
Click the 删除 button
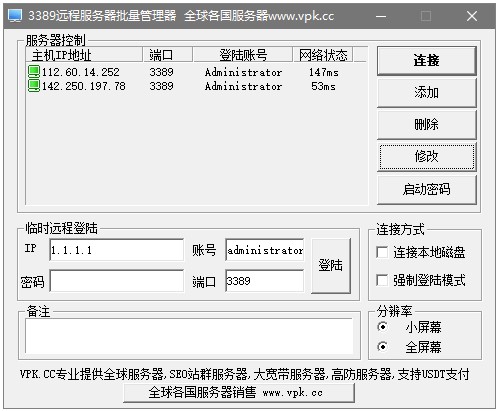(x=426, y=125)
